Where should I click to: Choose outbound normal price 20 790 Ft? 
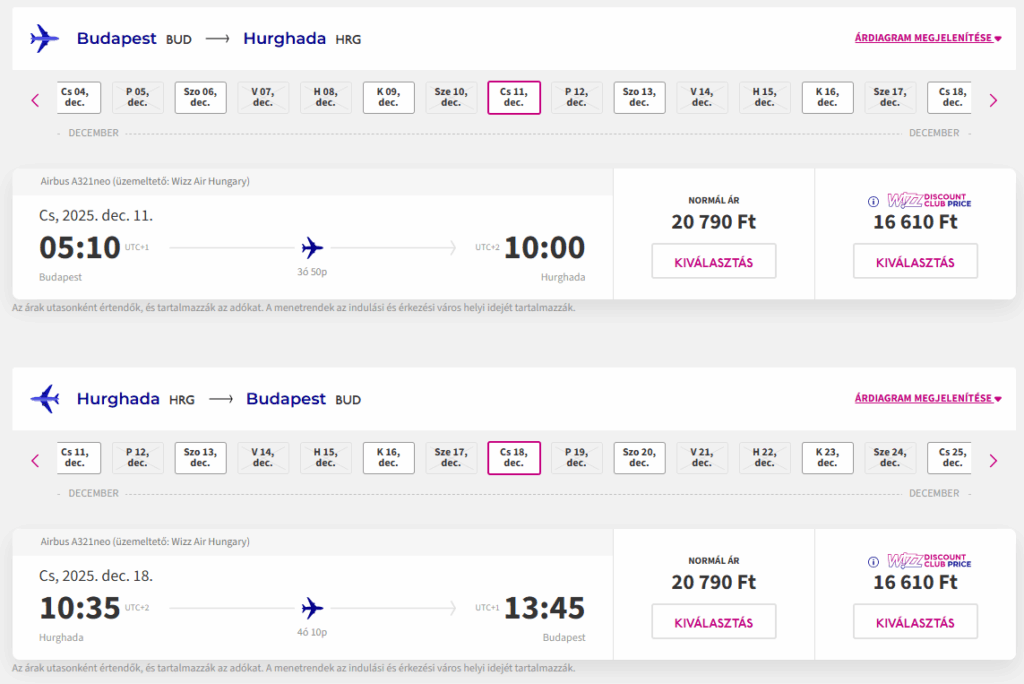pyautogui.click(x=713, y=262)
